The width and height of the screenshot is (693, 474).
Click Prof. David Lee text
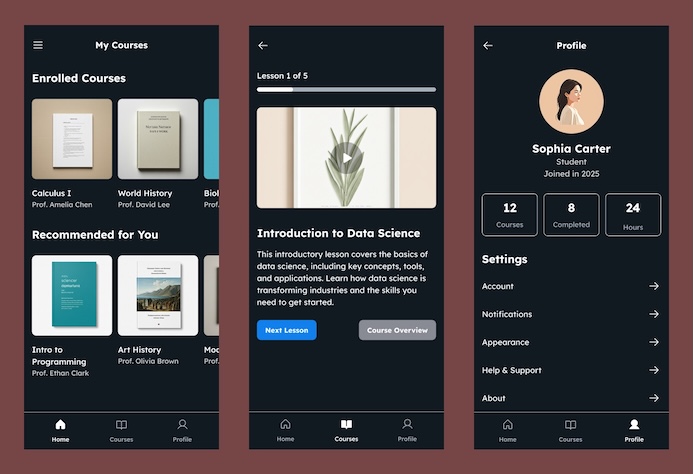click(x=144, y=204)
